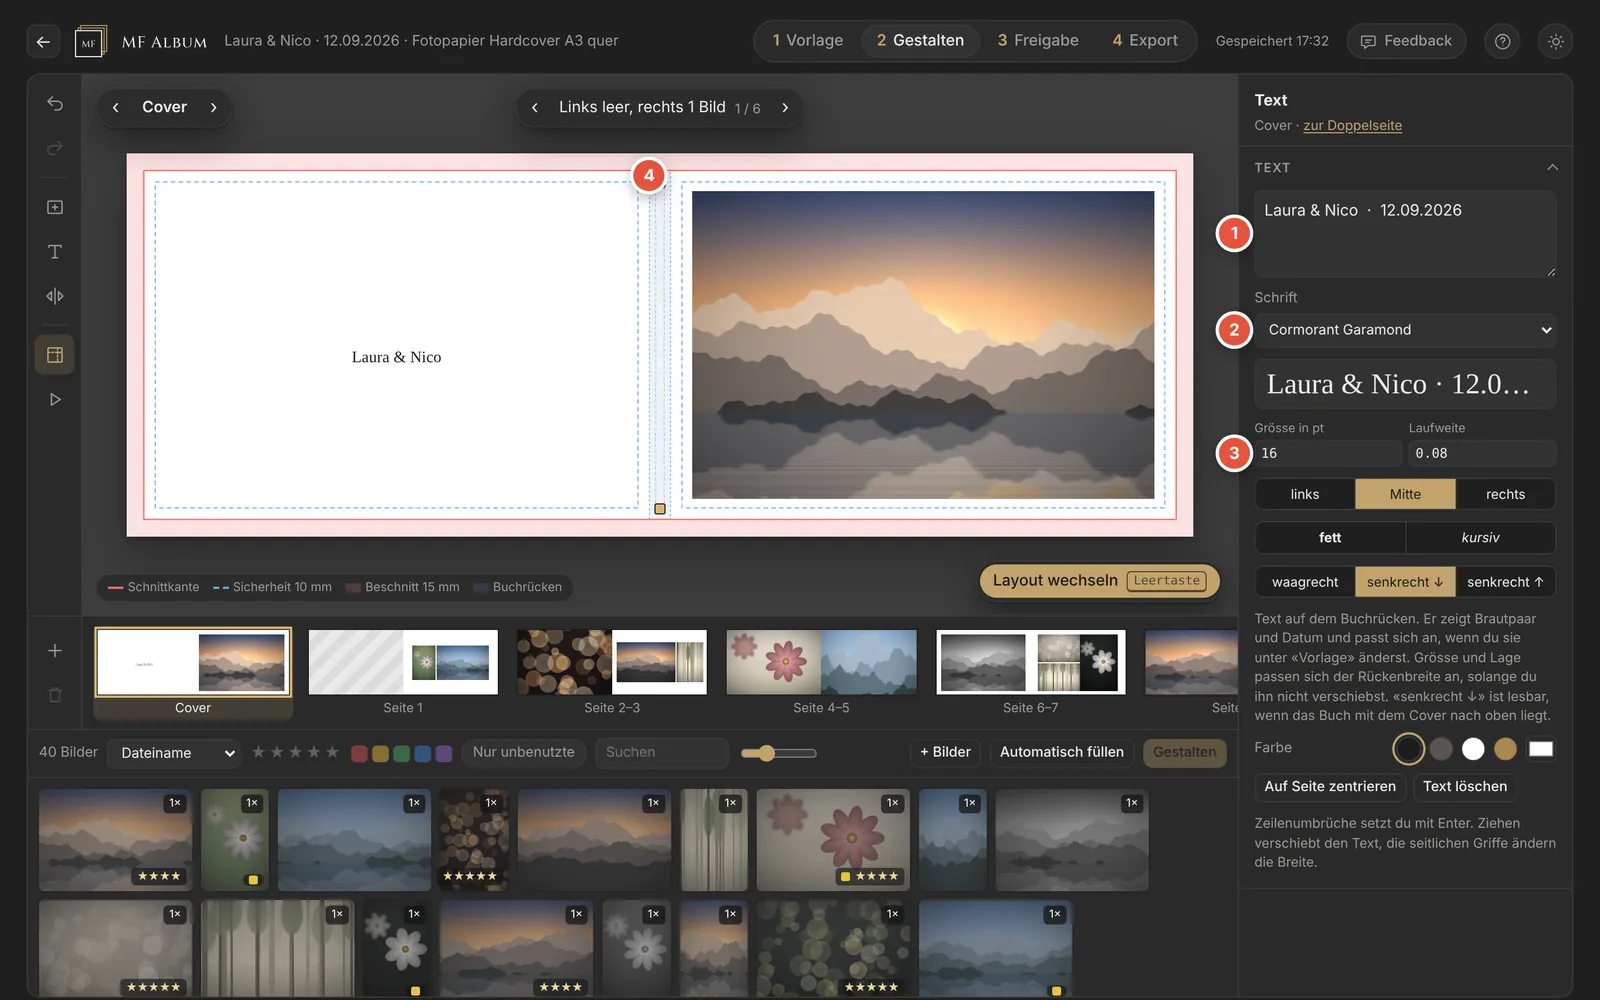Set text alignment to links
The width and height of the screenshot is (1600, 1000).
(x=1305, y=494)
